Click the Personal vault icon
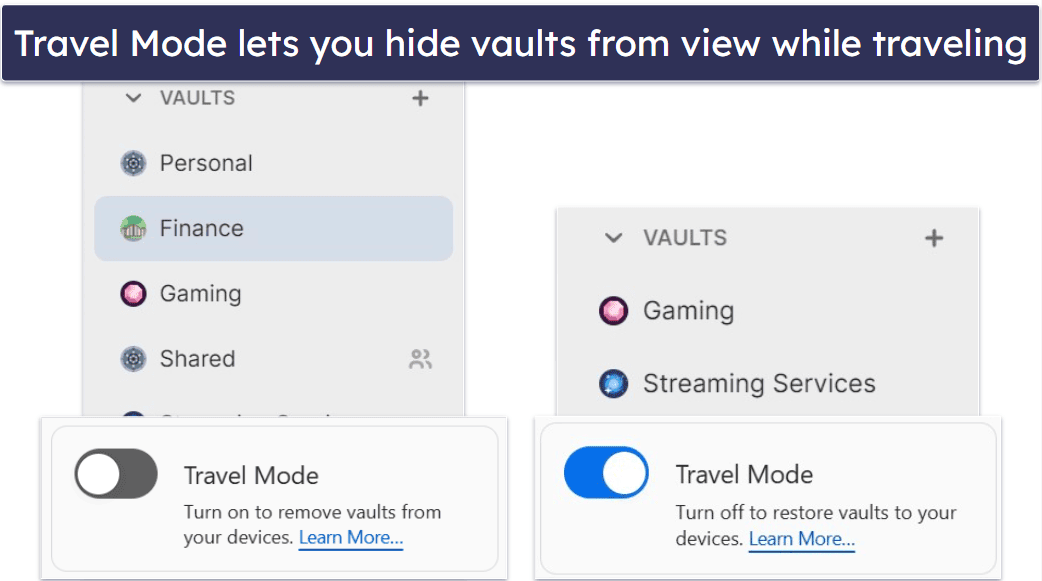1042x581 pixels. point(133,164)
